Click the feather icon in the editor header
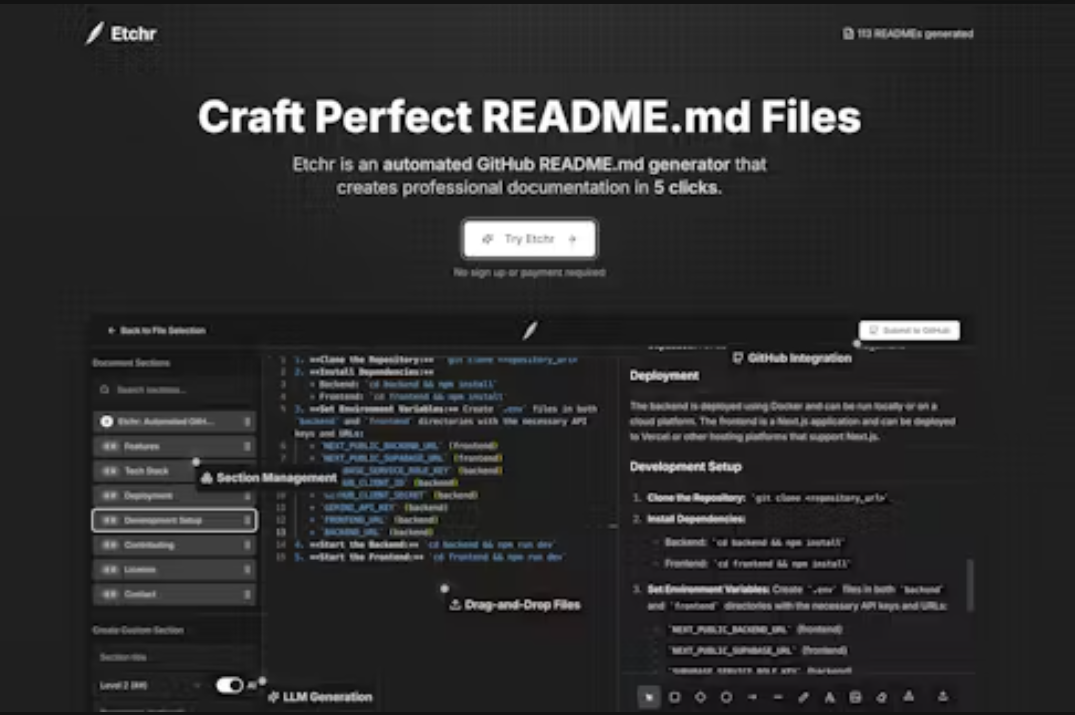This screenshot has width=1075, height=715. tap(529, 330)
